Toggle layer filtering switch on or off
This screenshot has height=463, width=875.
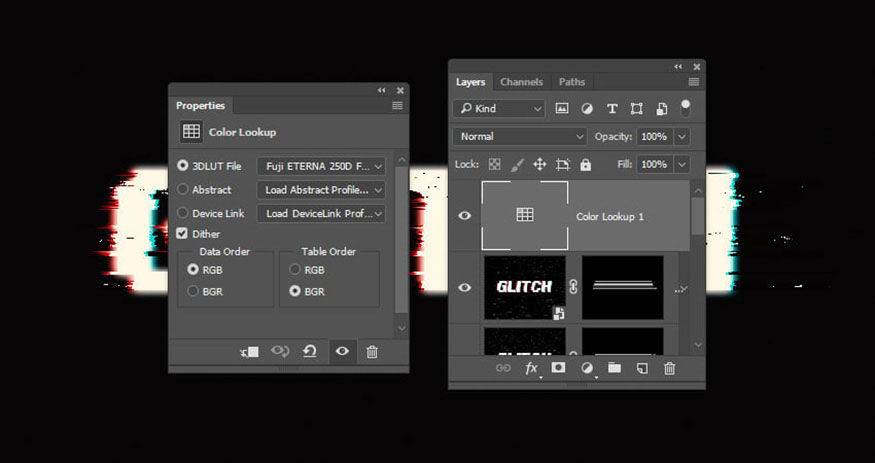pos(685,108)
